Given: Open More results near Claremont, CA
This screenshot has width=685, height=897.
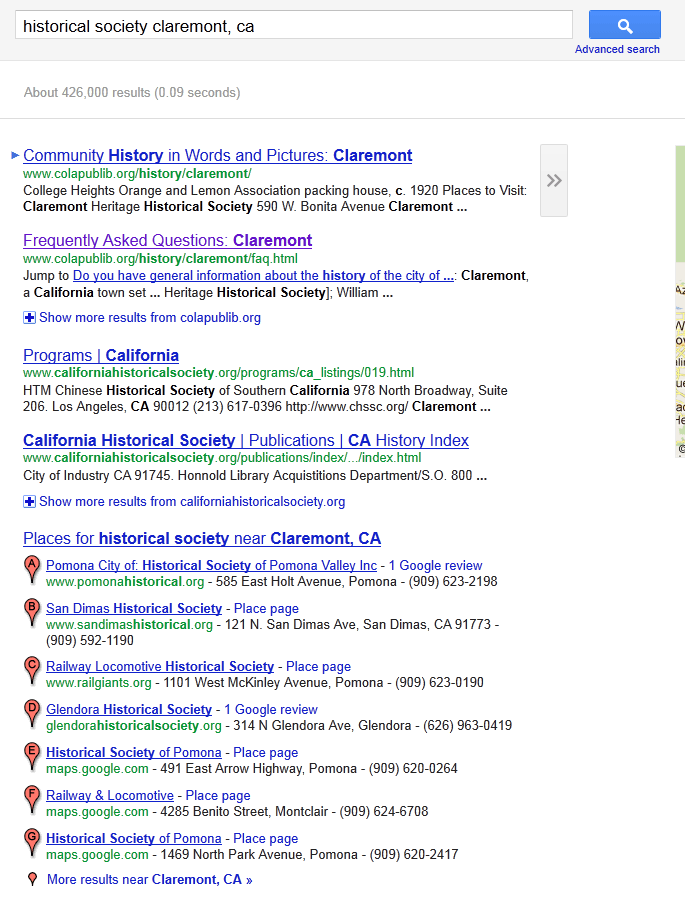Looking at the screenshot, I should tap(149, 880).
